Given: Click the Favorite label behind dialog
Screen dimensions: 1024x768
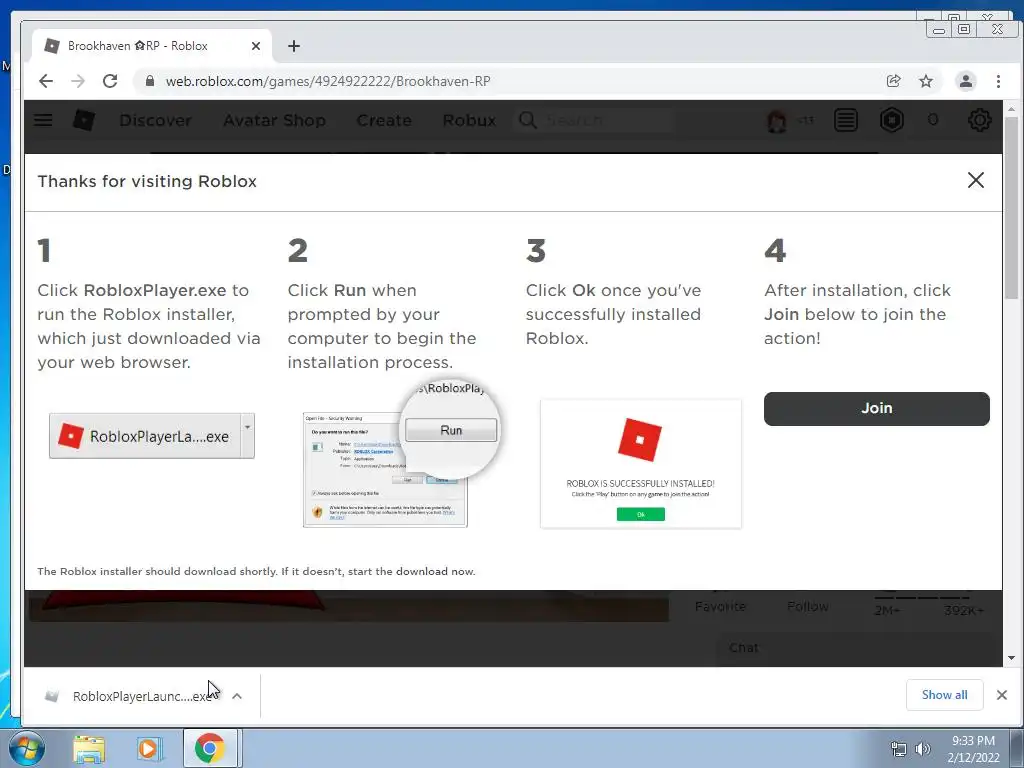Looking at the screenshot, I should 720,607.
